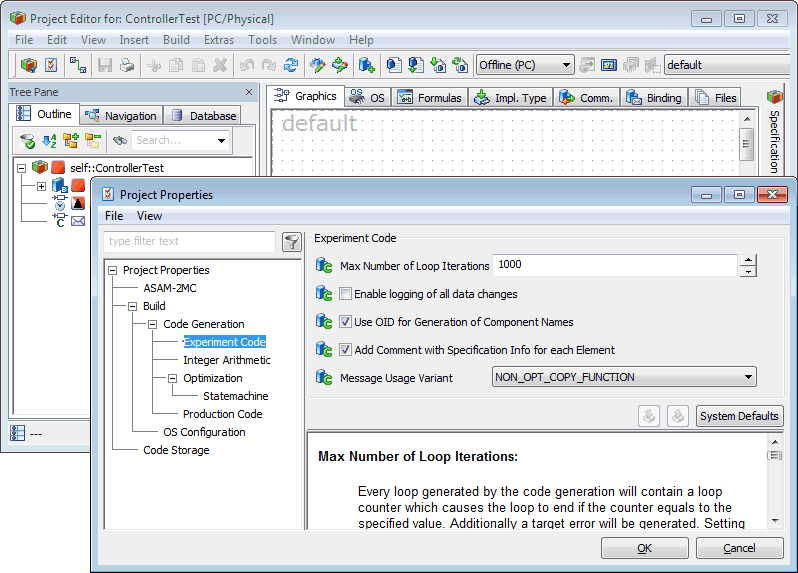
Task: Click the filter funnel button in Project Properties
Action: pos(292,242)
